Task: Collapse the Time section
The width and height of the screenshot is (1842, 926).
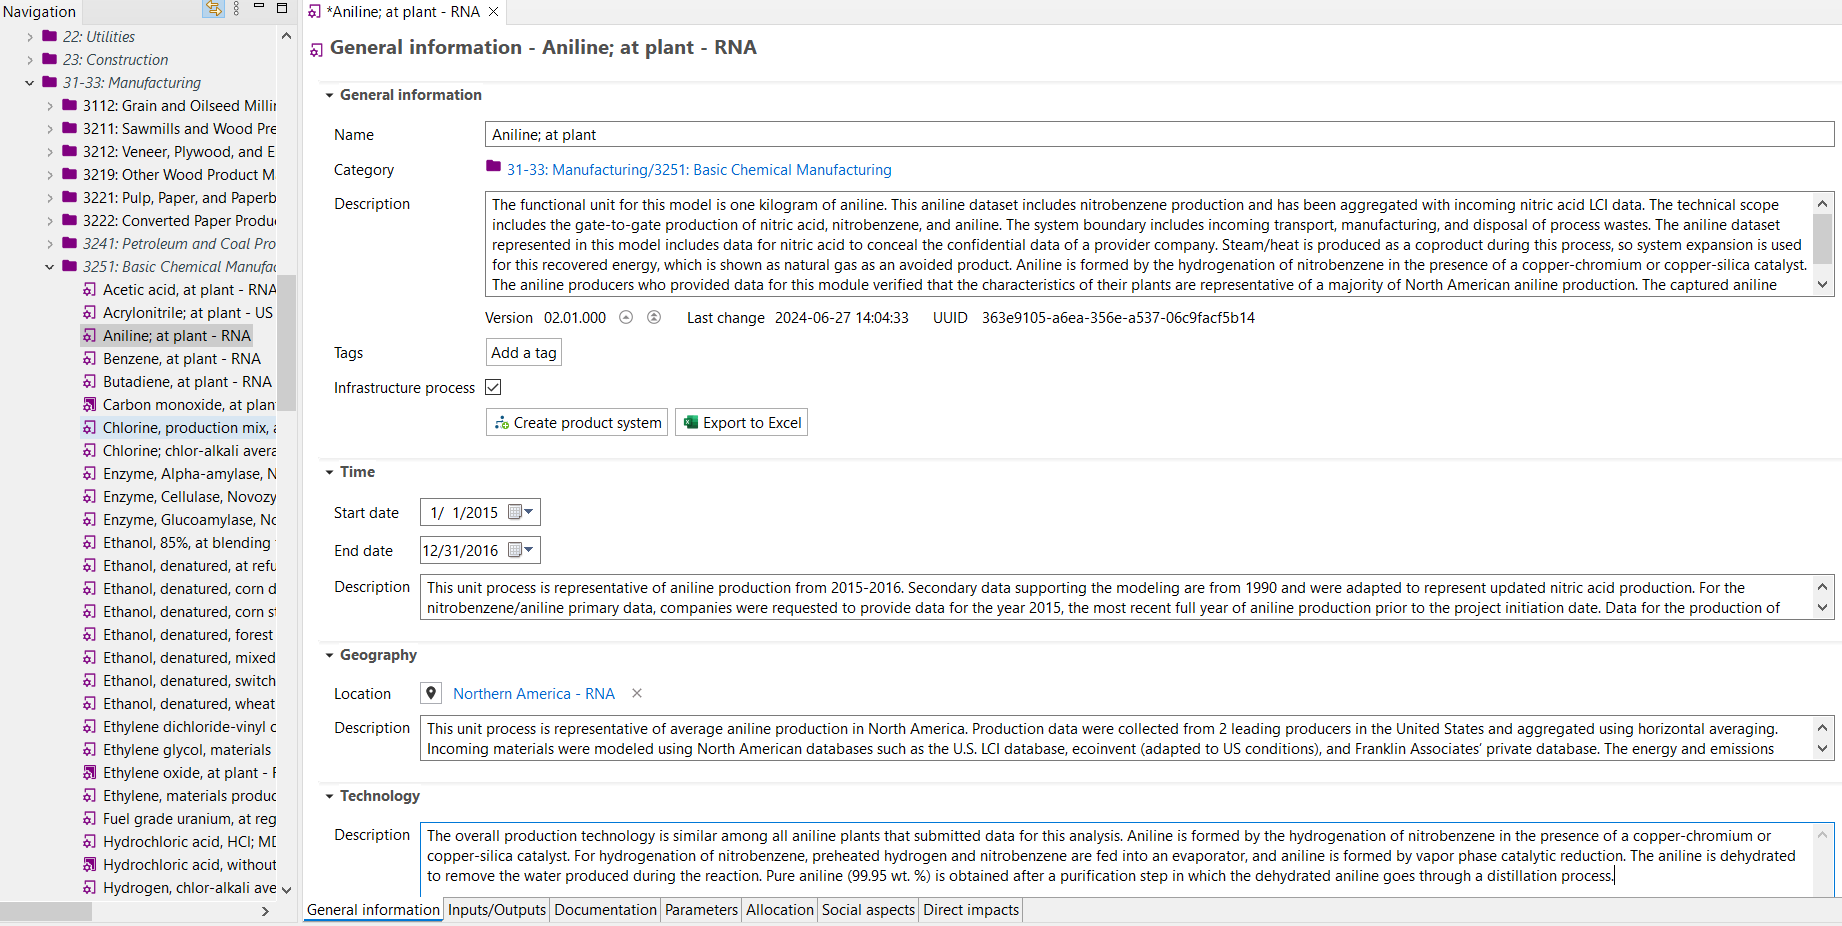Action: (x=329, y=472)
